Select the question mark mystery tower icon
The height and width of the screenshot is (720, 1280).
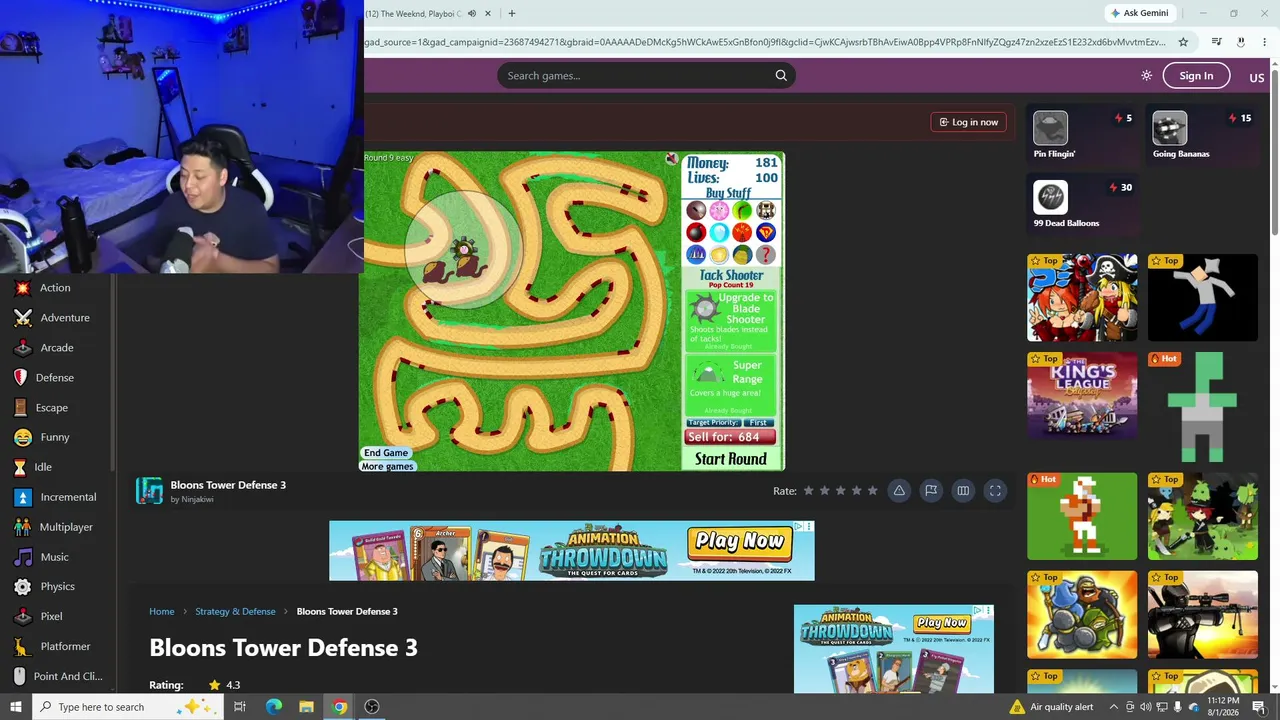(765, 254)
